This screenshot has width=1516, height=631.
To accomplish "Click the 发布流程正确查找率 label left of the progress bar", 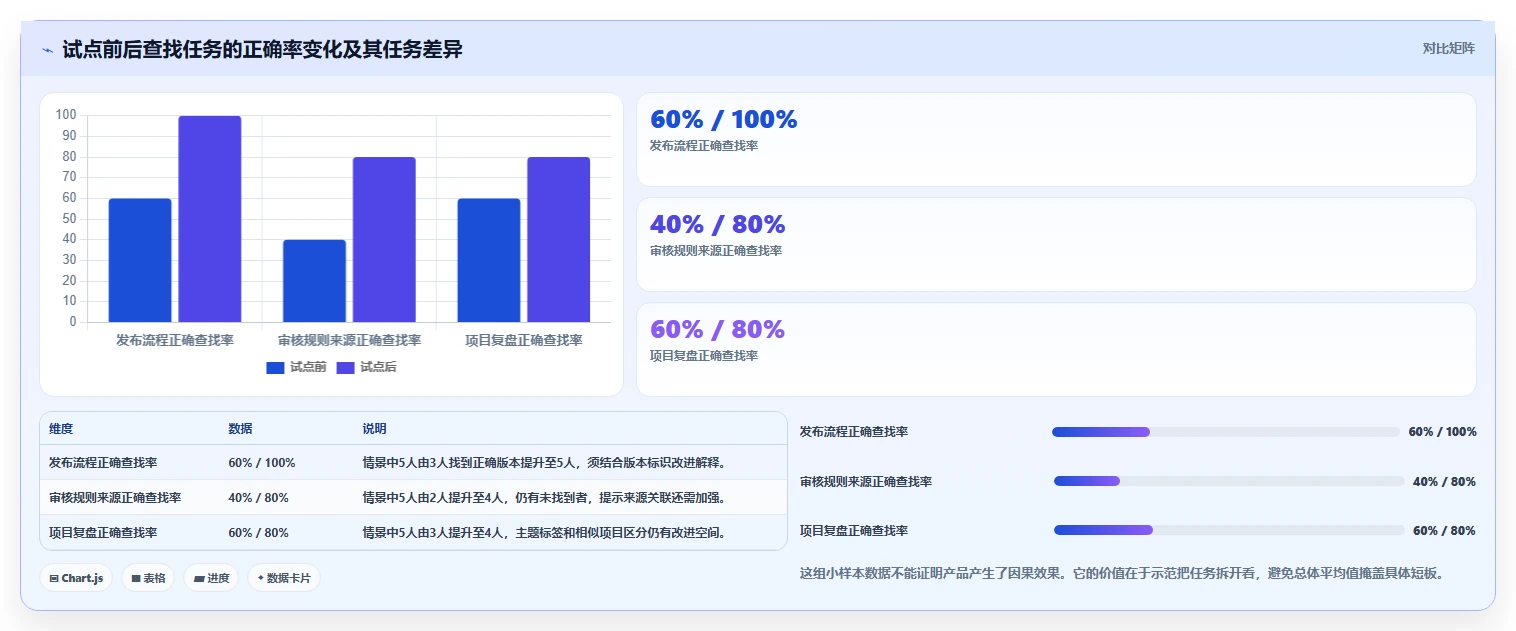I will pos(854,432).
